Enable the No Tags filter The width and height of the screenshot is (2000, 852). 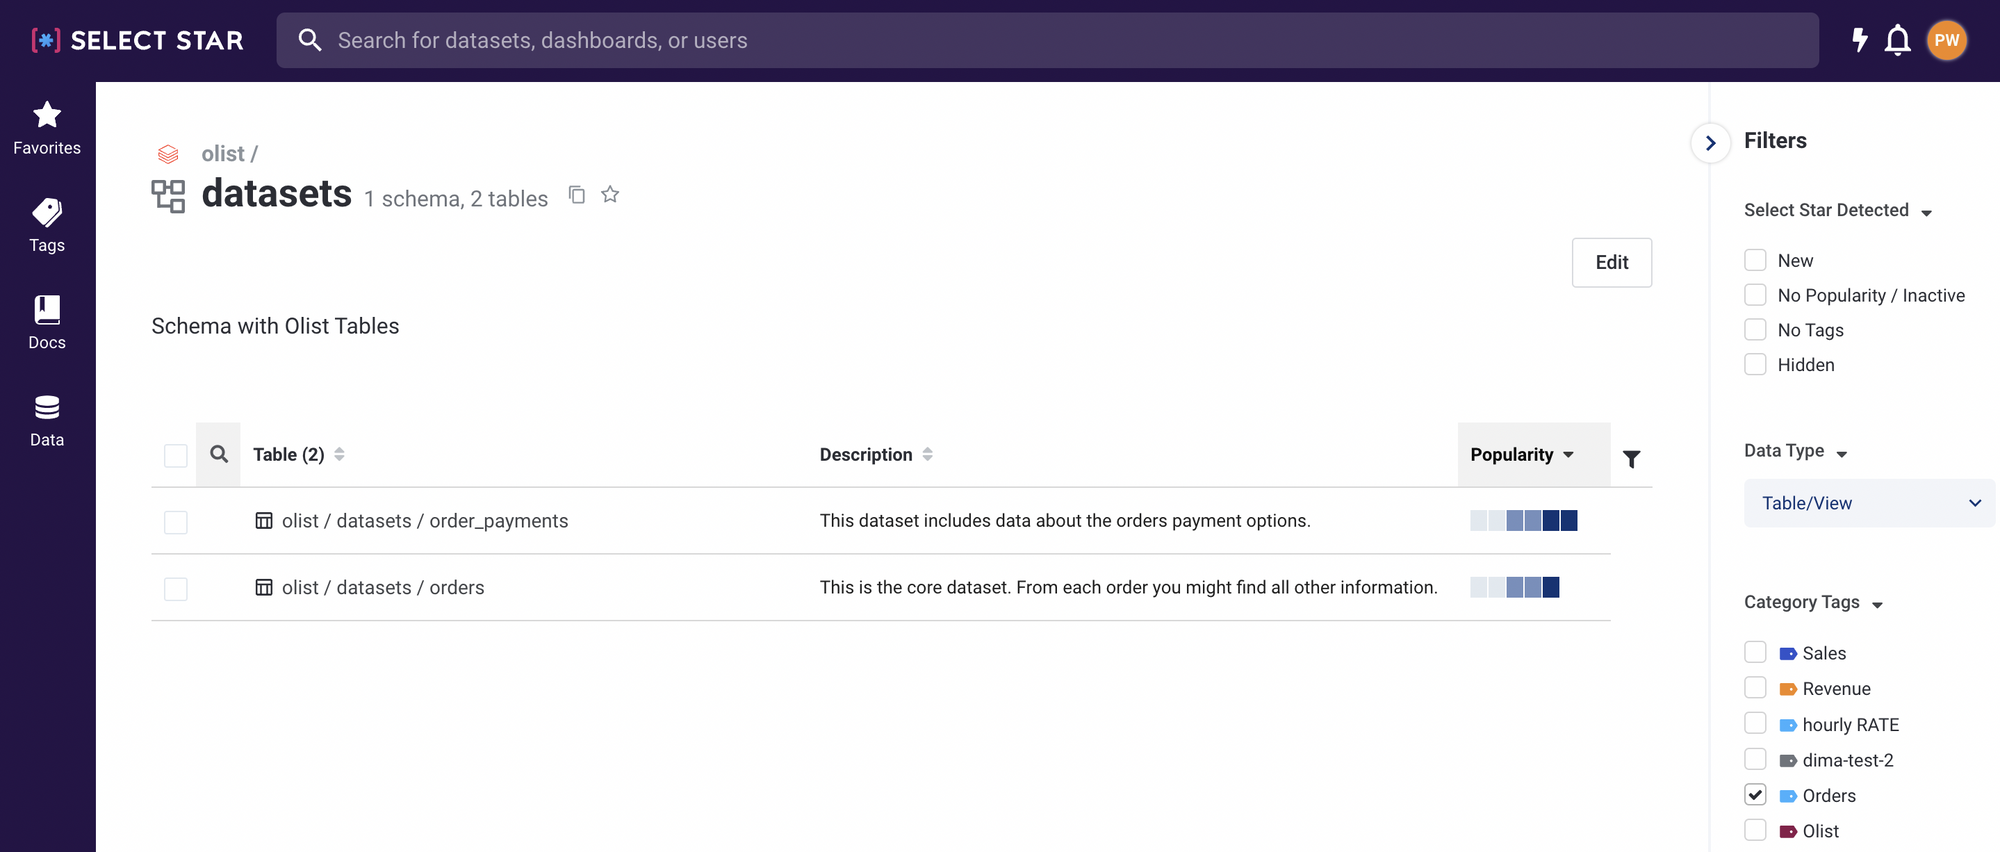[1755, 329]
